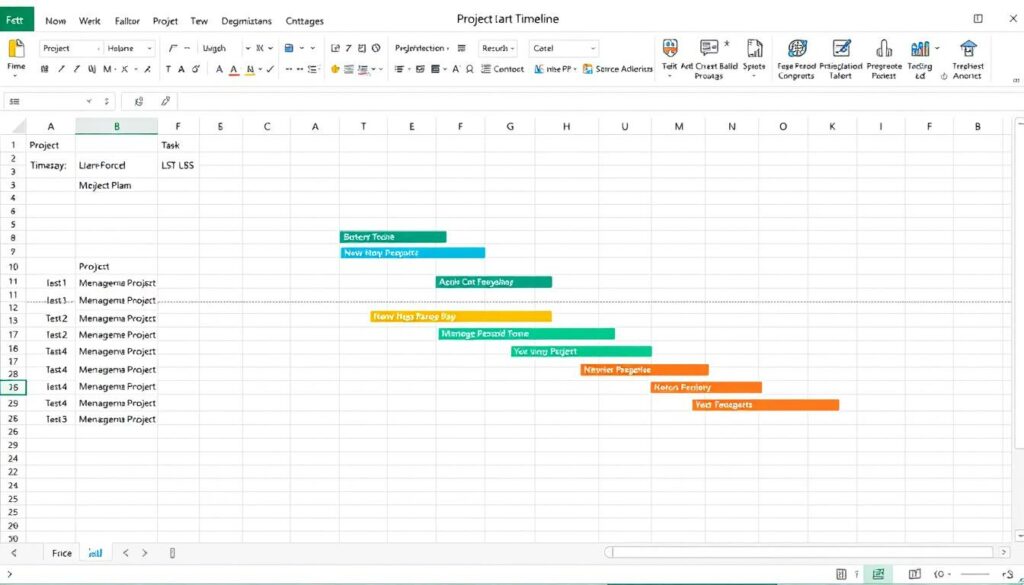1024x585 pixels.
Task: Click cell containing Meject Plam
Action: click(116, 185)
